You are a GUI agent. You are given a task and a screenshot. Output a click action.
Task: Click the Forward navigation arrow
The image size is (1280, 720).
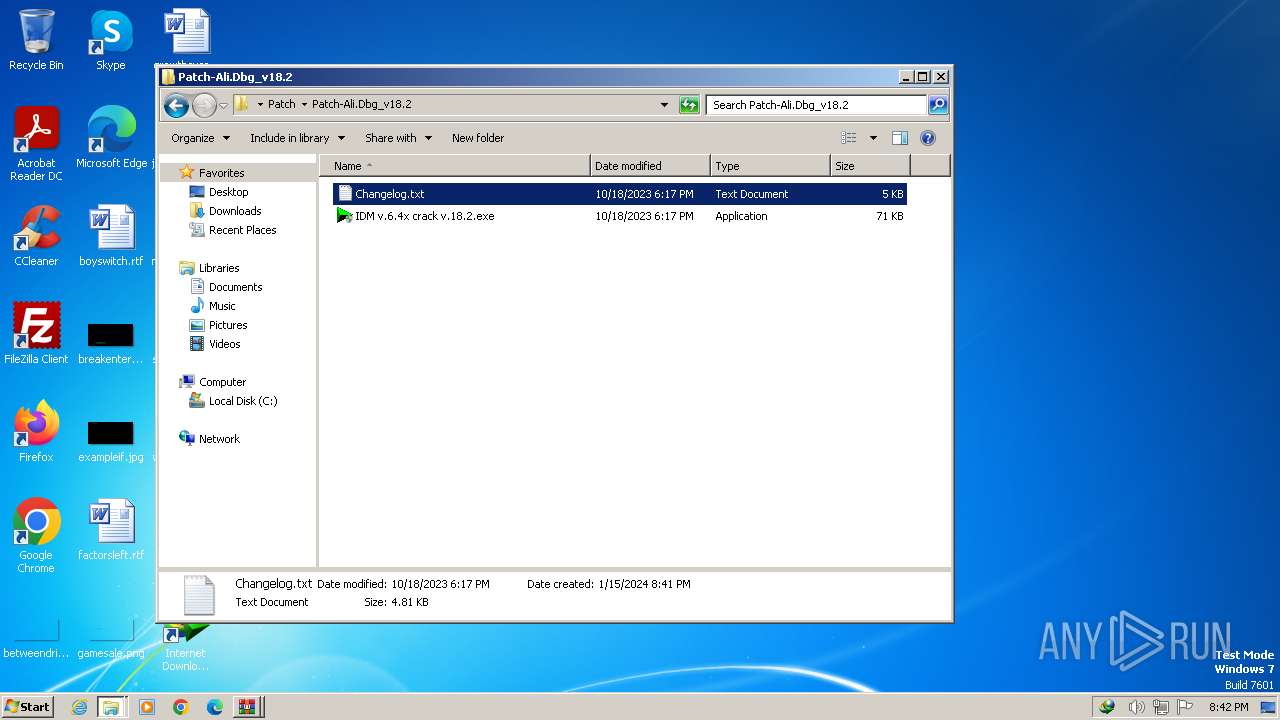coord(204,105)
